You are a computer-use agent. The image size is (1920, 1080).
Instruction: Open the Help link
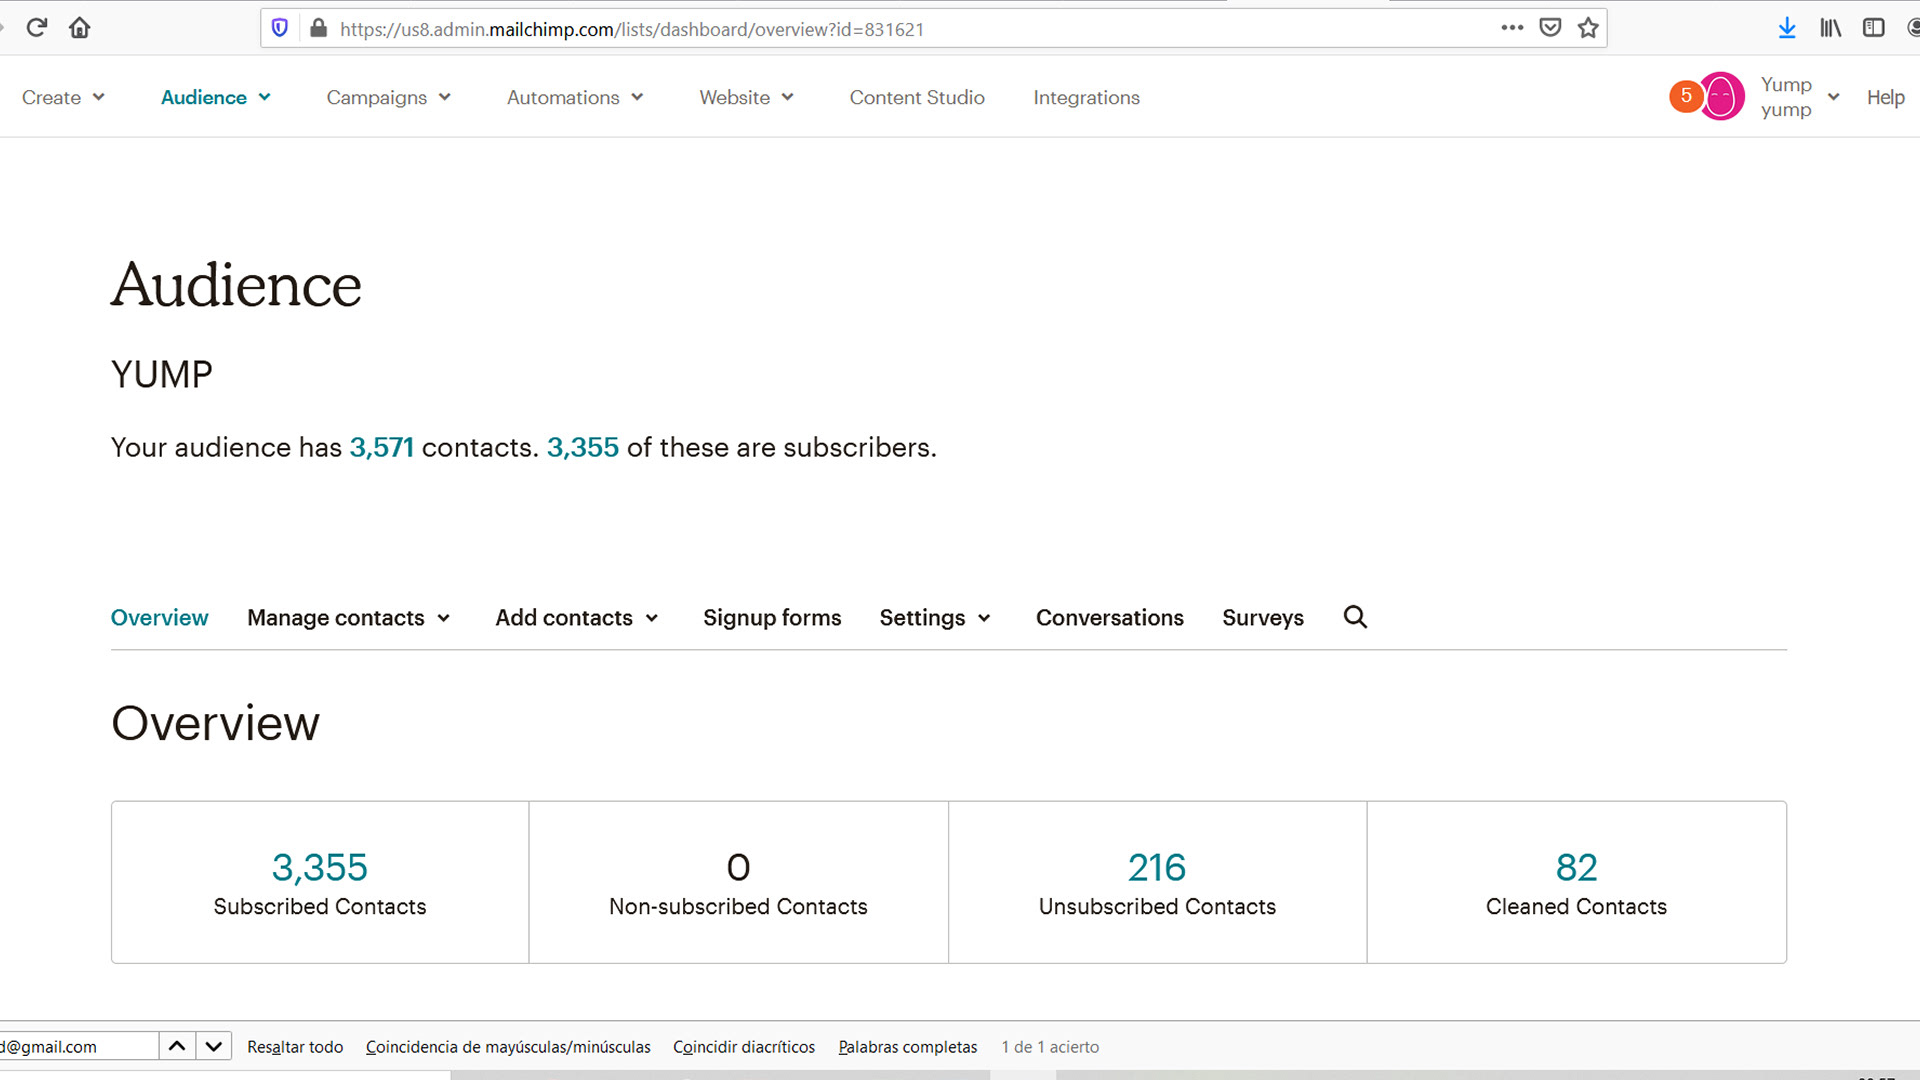point(1885,97)
